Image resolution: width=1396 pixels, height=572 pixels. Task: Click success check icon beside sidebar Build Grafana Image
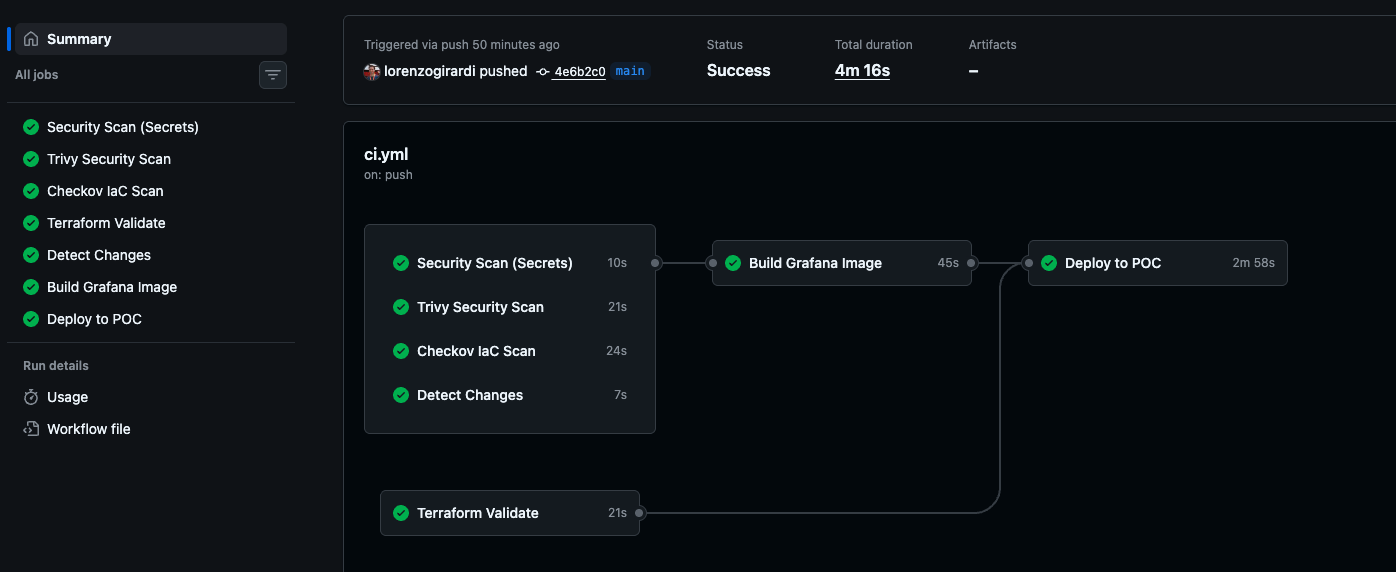[x=31, y=287]
